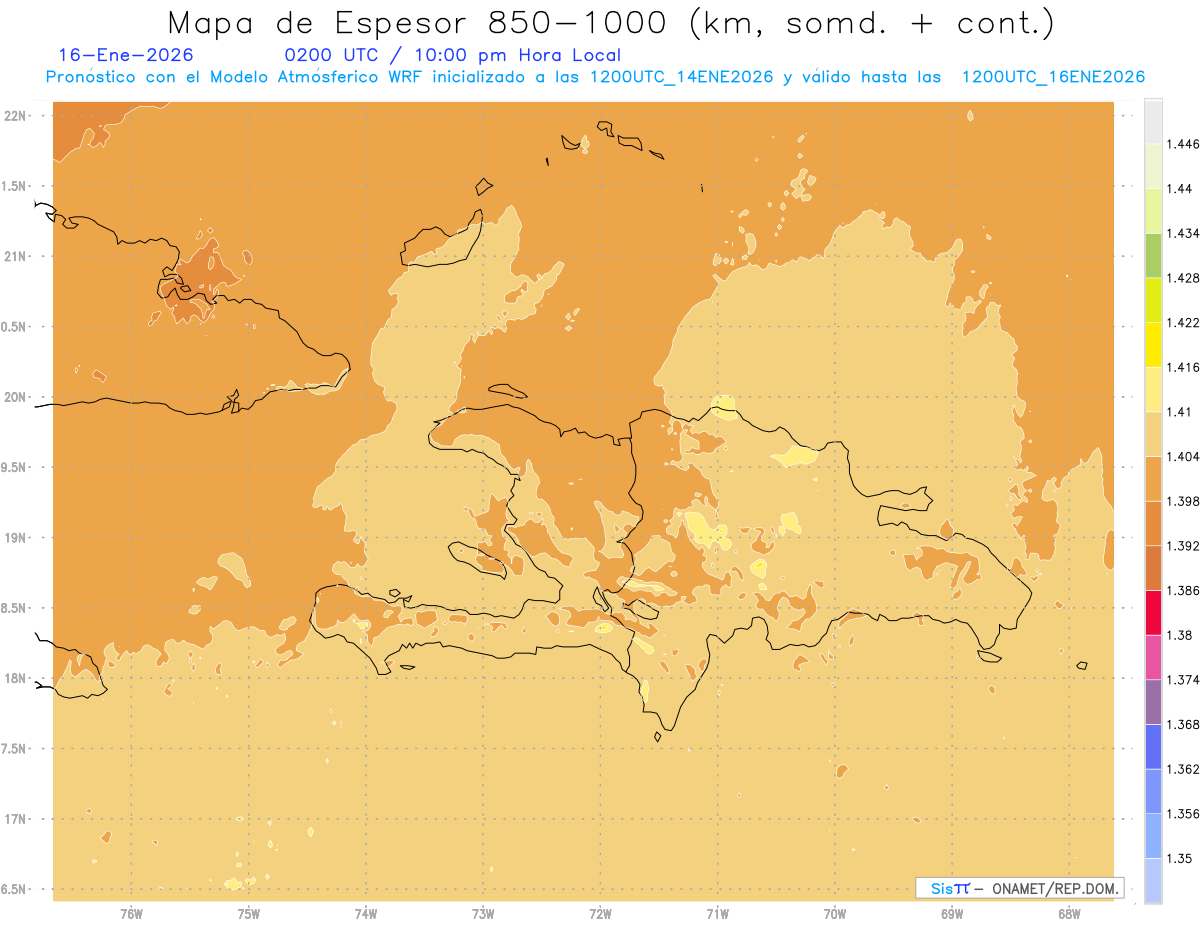Click the latitude axis label '9.5N'
1200x927 pixels.
tap(15, 467)
